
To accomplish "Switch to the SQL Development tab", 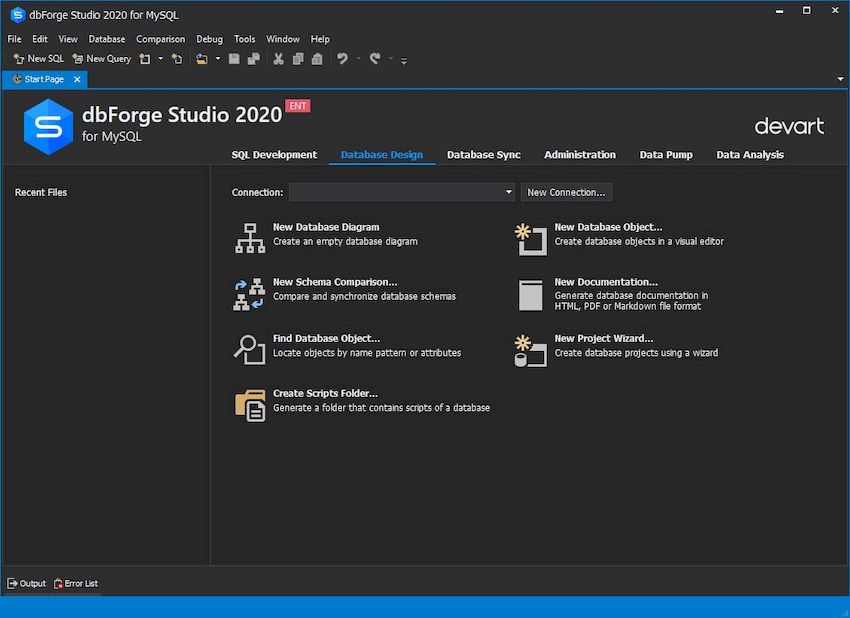I will click(x=274, y=155).
